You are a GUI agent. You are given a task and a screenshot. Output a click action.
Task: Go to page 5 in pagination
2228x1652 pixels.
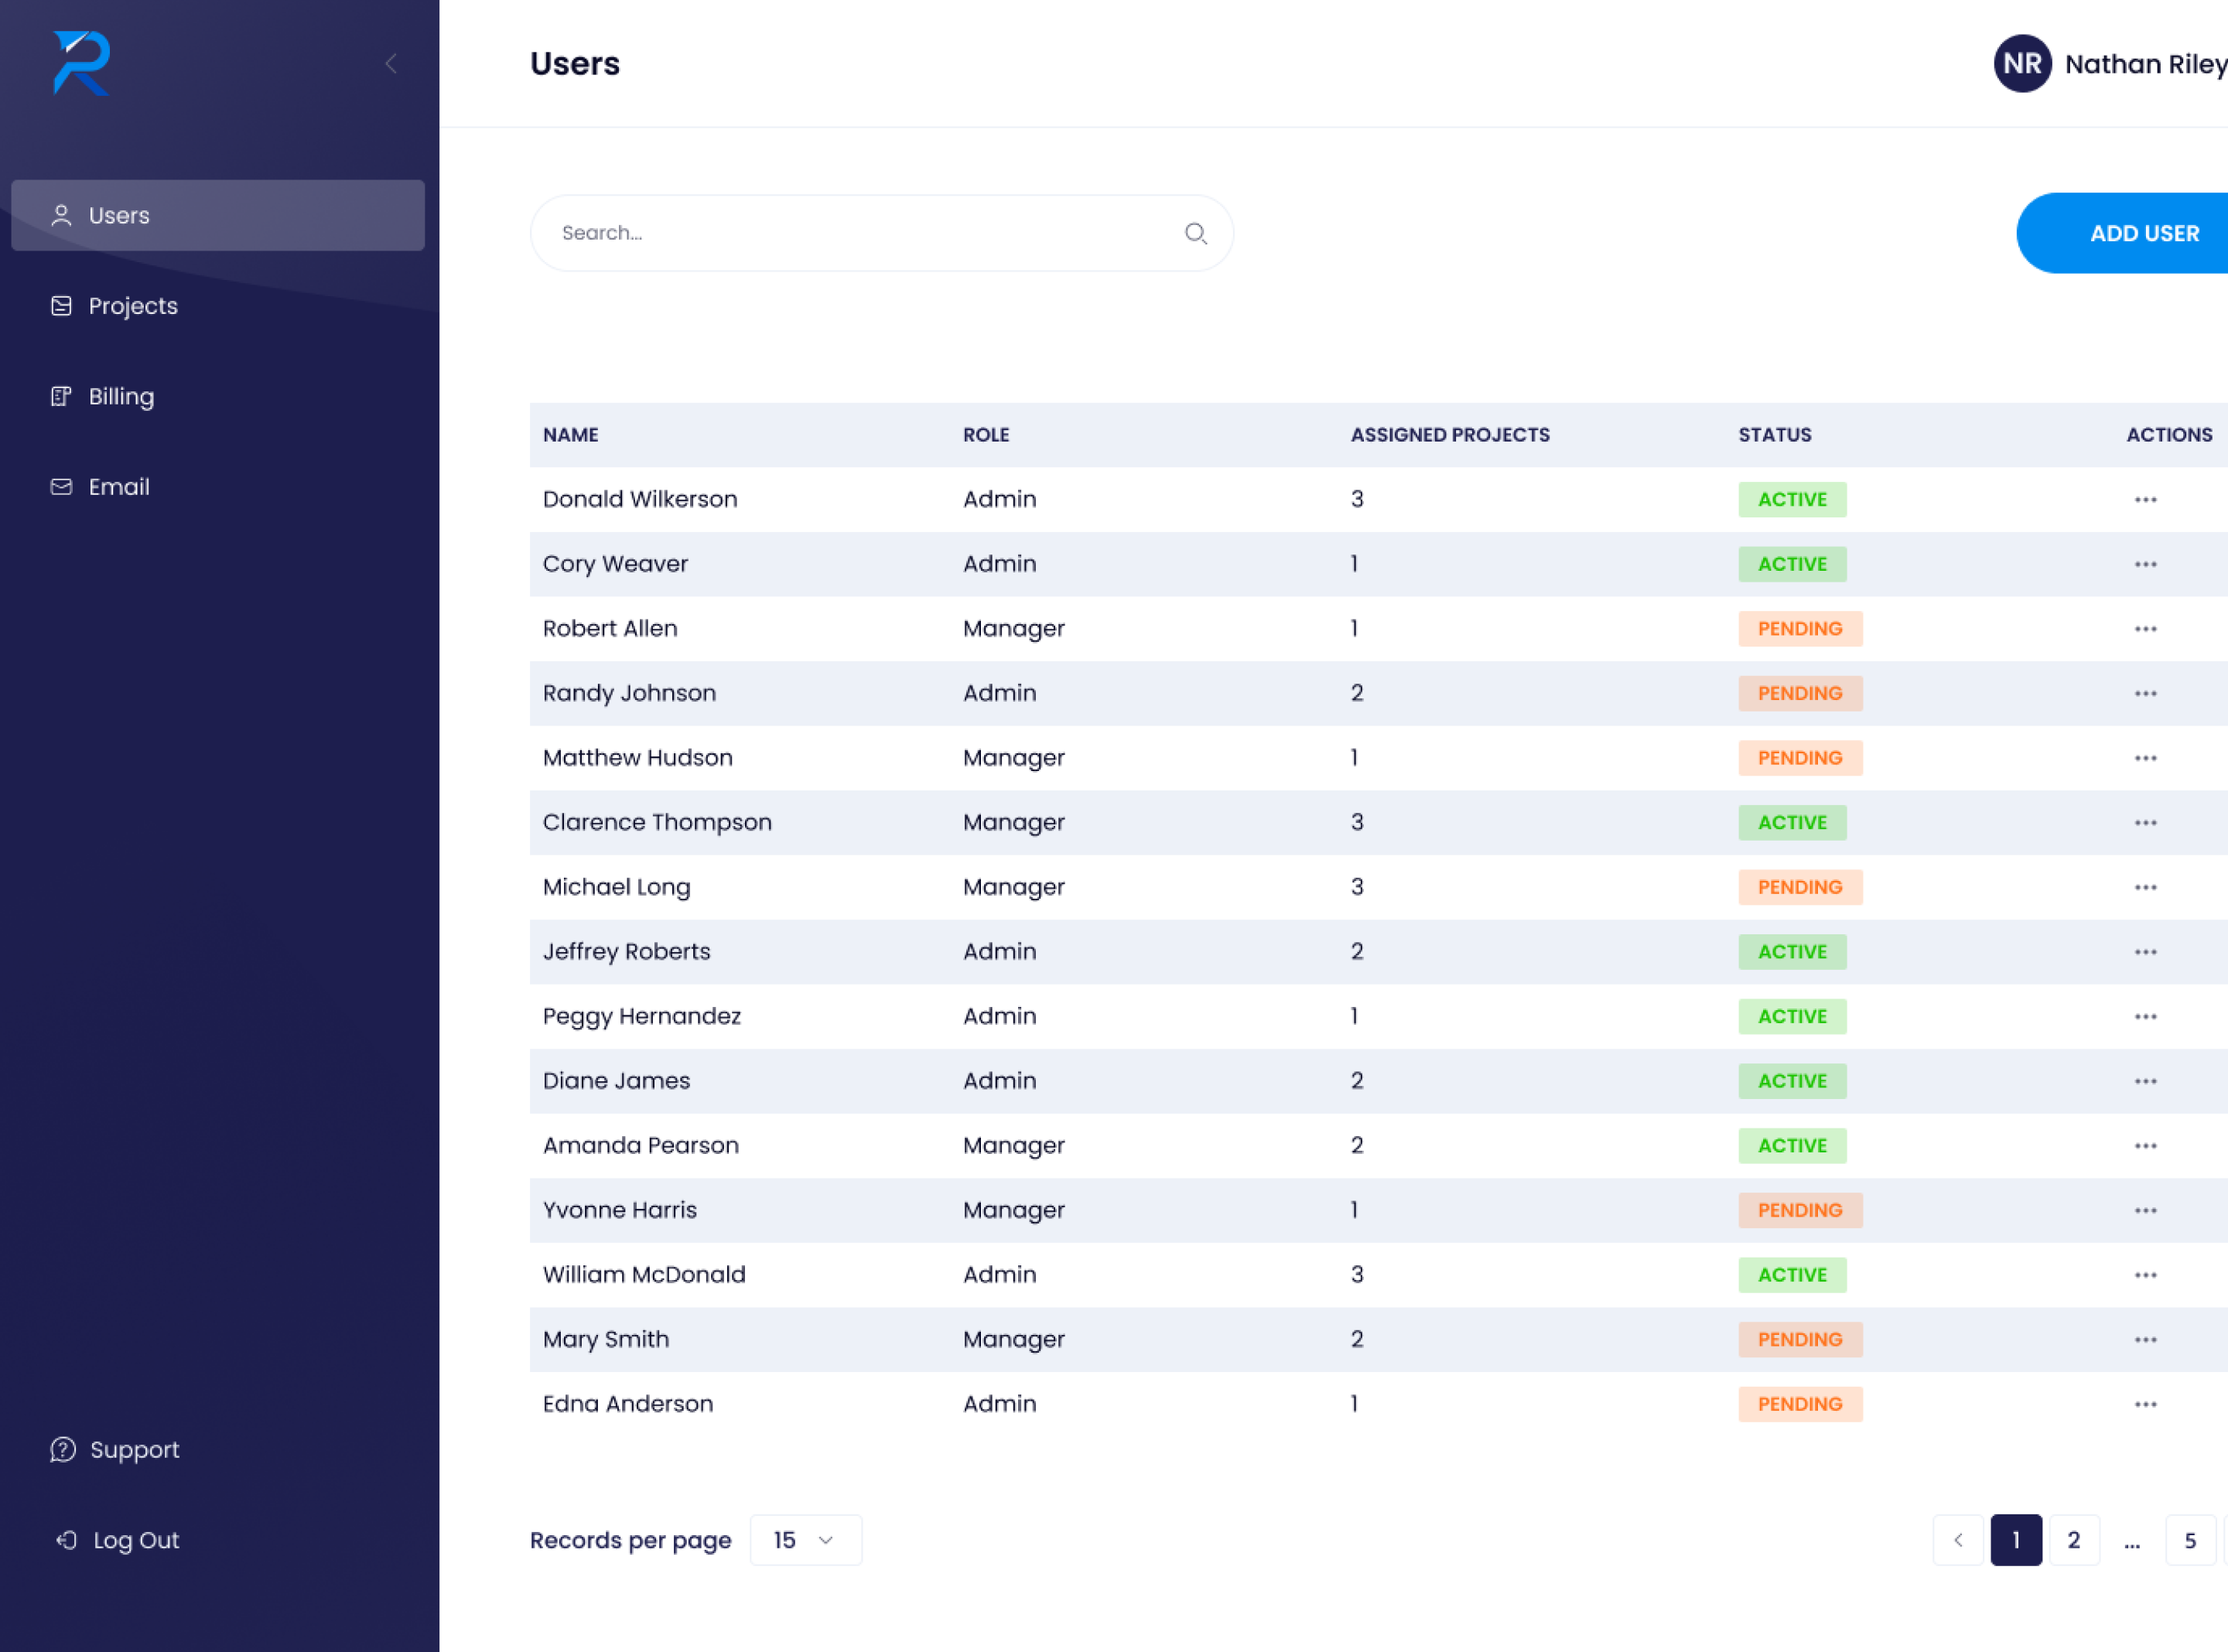[2190, 1540]
